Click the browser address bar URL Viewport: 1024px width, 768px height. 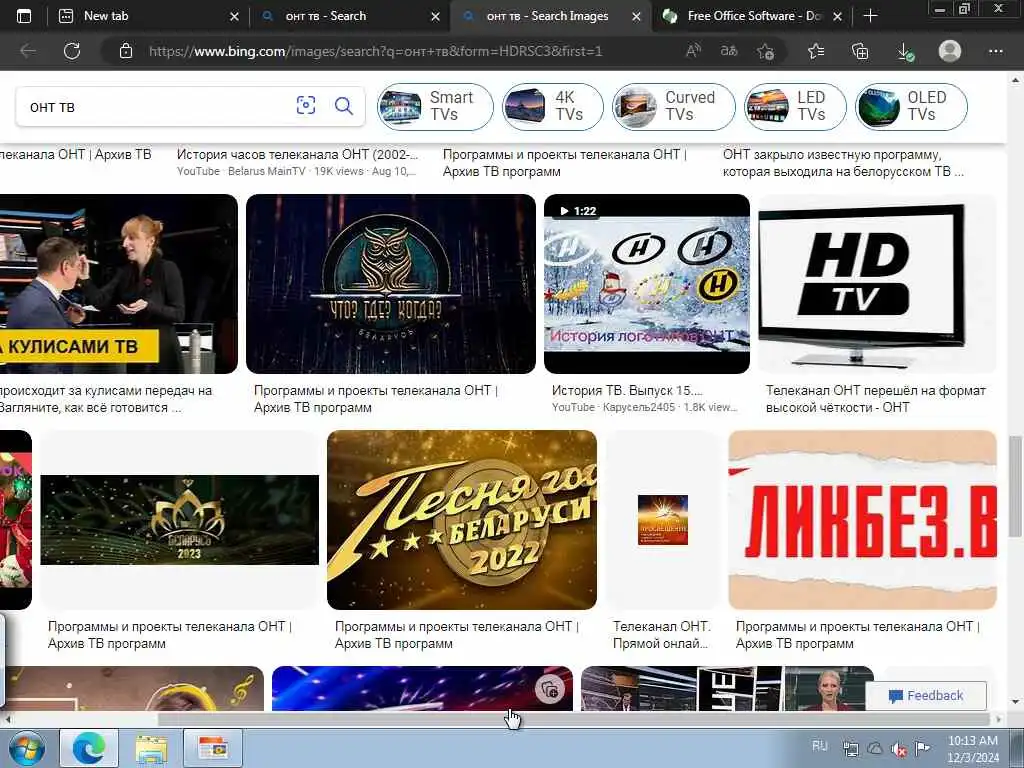pos(376,51)
